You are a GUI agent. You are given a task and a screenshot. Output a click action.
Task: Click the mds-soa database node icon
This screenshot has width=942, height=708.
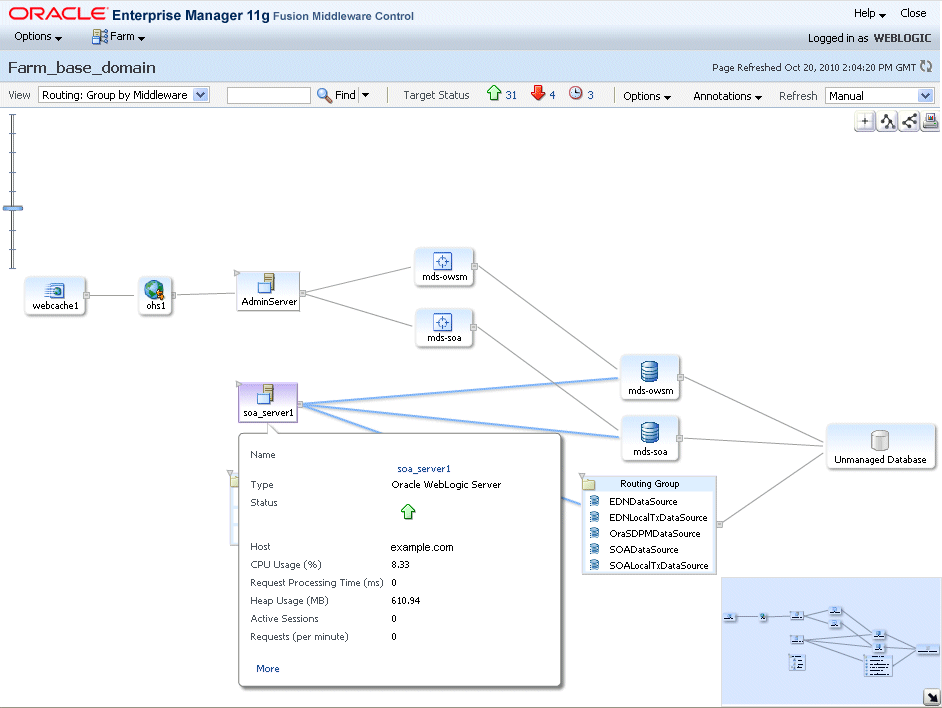pyautogui.click(x=649, y=432)
